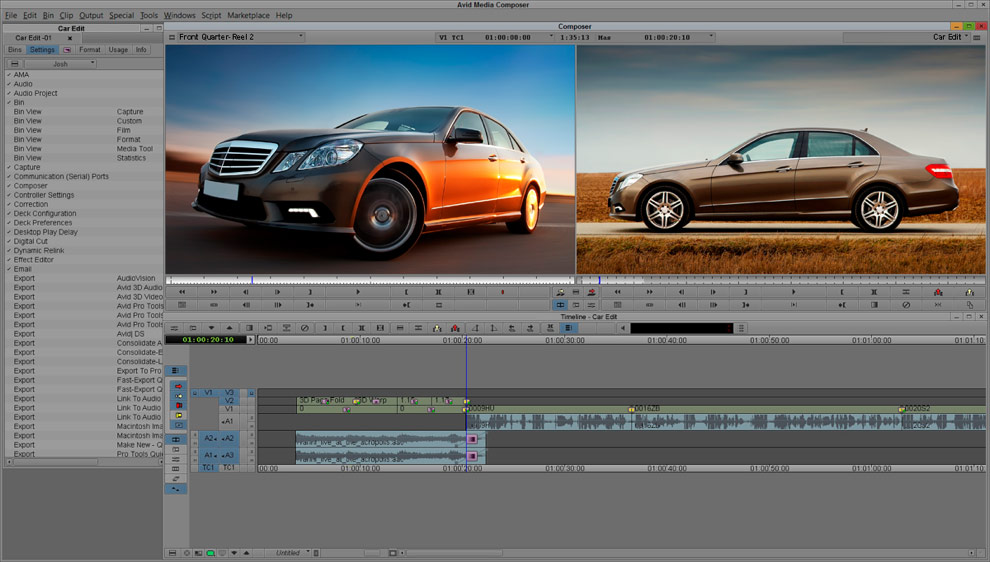Click the red Overwrite Trim tool icon
This screenshot has width=990, height=562.
coord(178,405)
